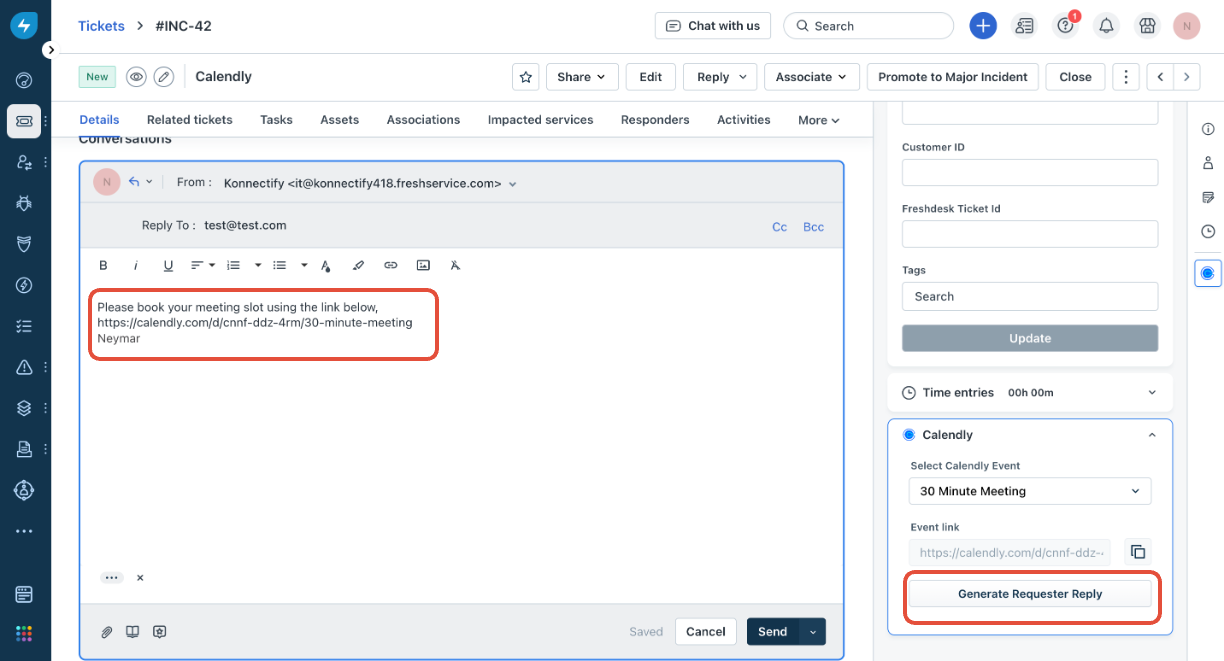Open the colorful app switcher grid icon
Screen dimensions: 1224x661
click(24, 633)
